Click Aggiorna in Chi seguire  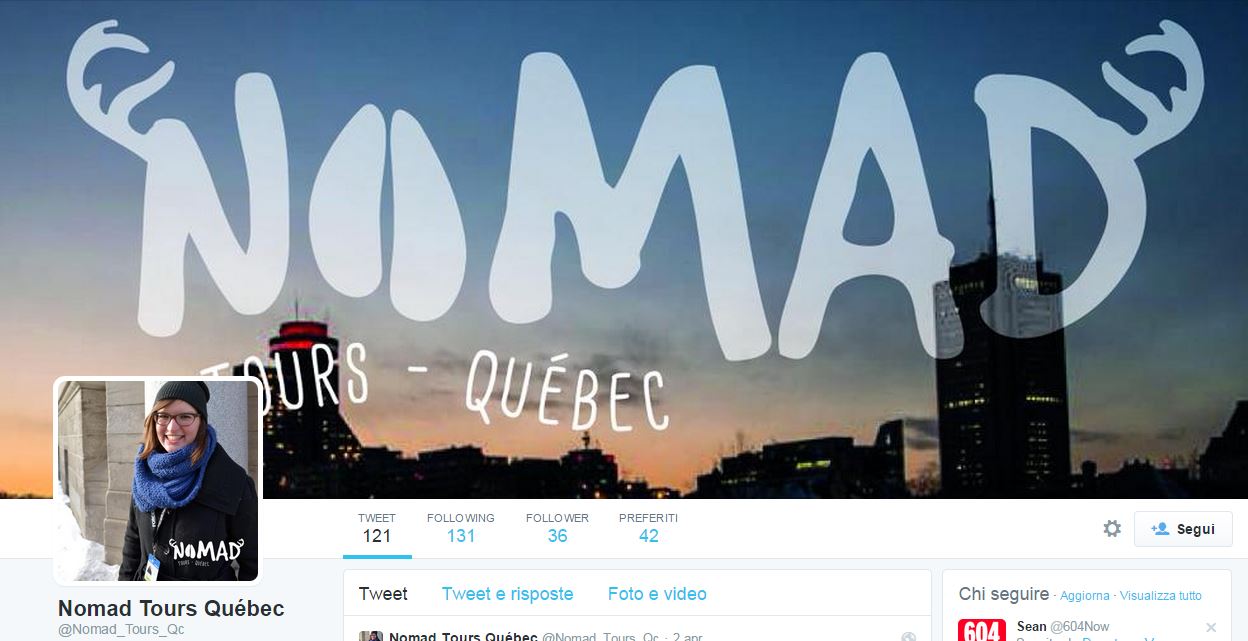click(x=1085, y=596)
